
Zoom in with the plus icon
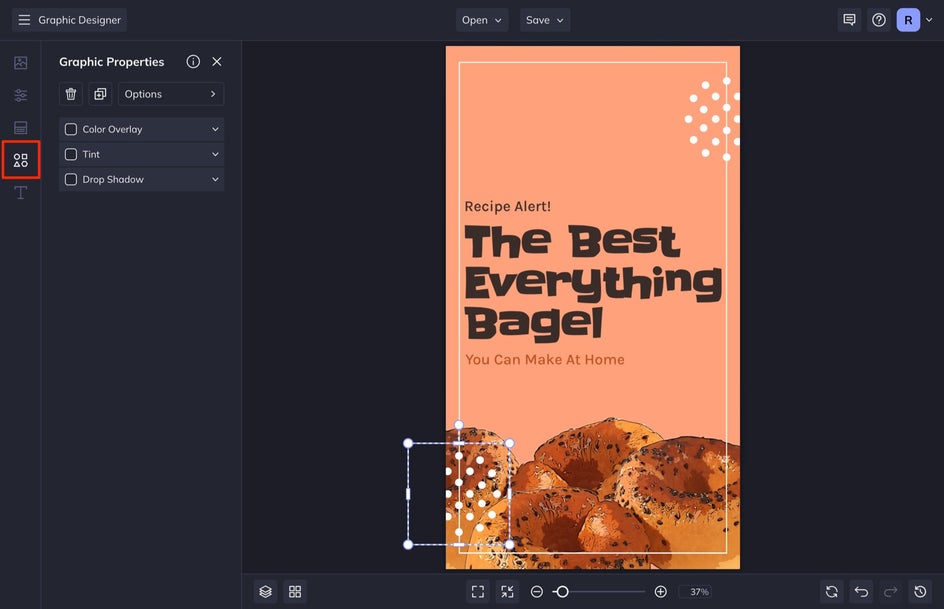(660, 592)
